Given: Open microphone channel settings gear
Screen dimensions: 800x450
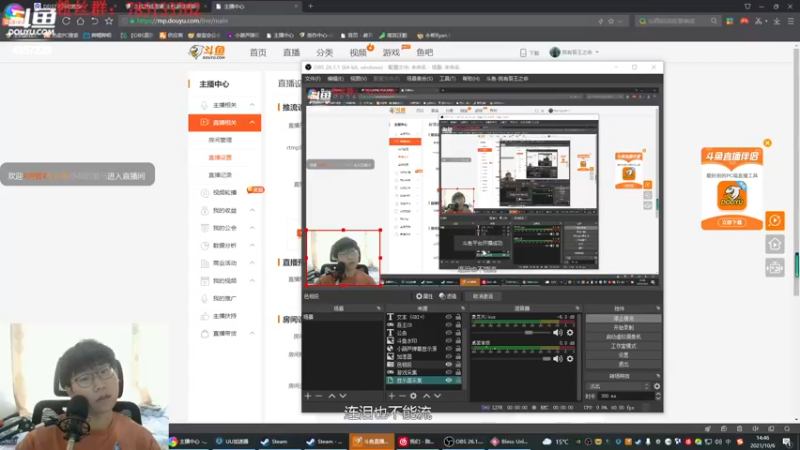Looking at the screenshot, I should tap(570, 333).
